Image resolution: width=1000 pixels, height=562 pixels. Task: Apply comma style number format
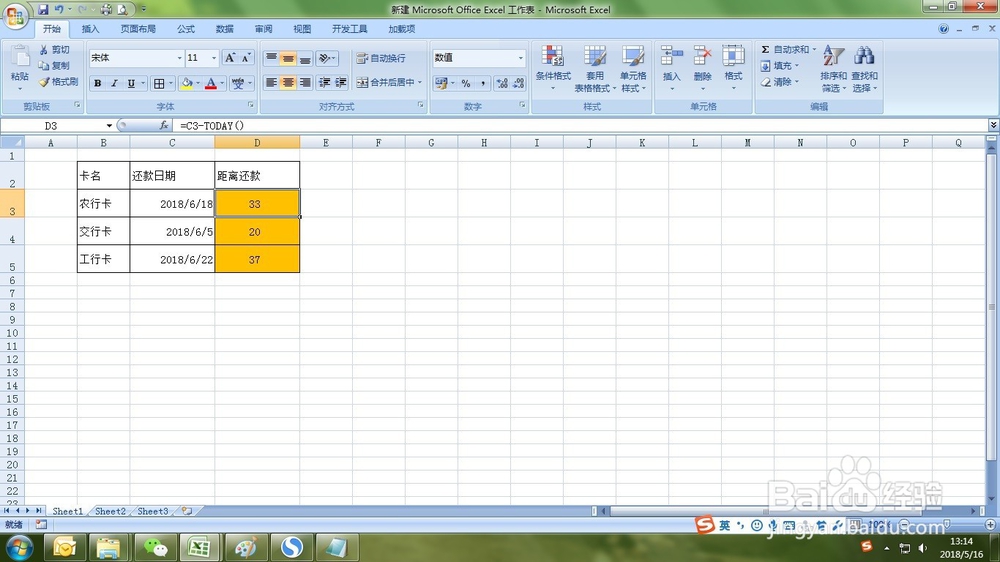point(483,83)
